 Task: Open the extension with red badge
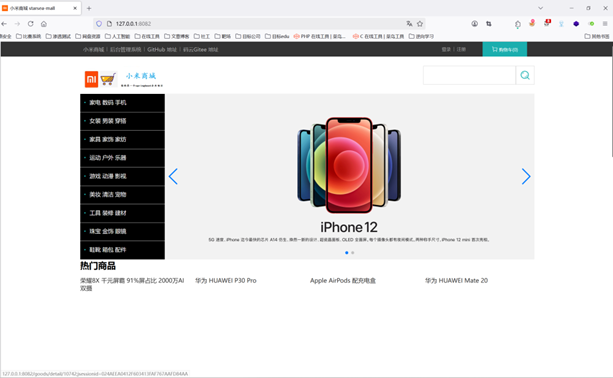[x=547, y=23]
